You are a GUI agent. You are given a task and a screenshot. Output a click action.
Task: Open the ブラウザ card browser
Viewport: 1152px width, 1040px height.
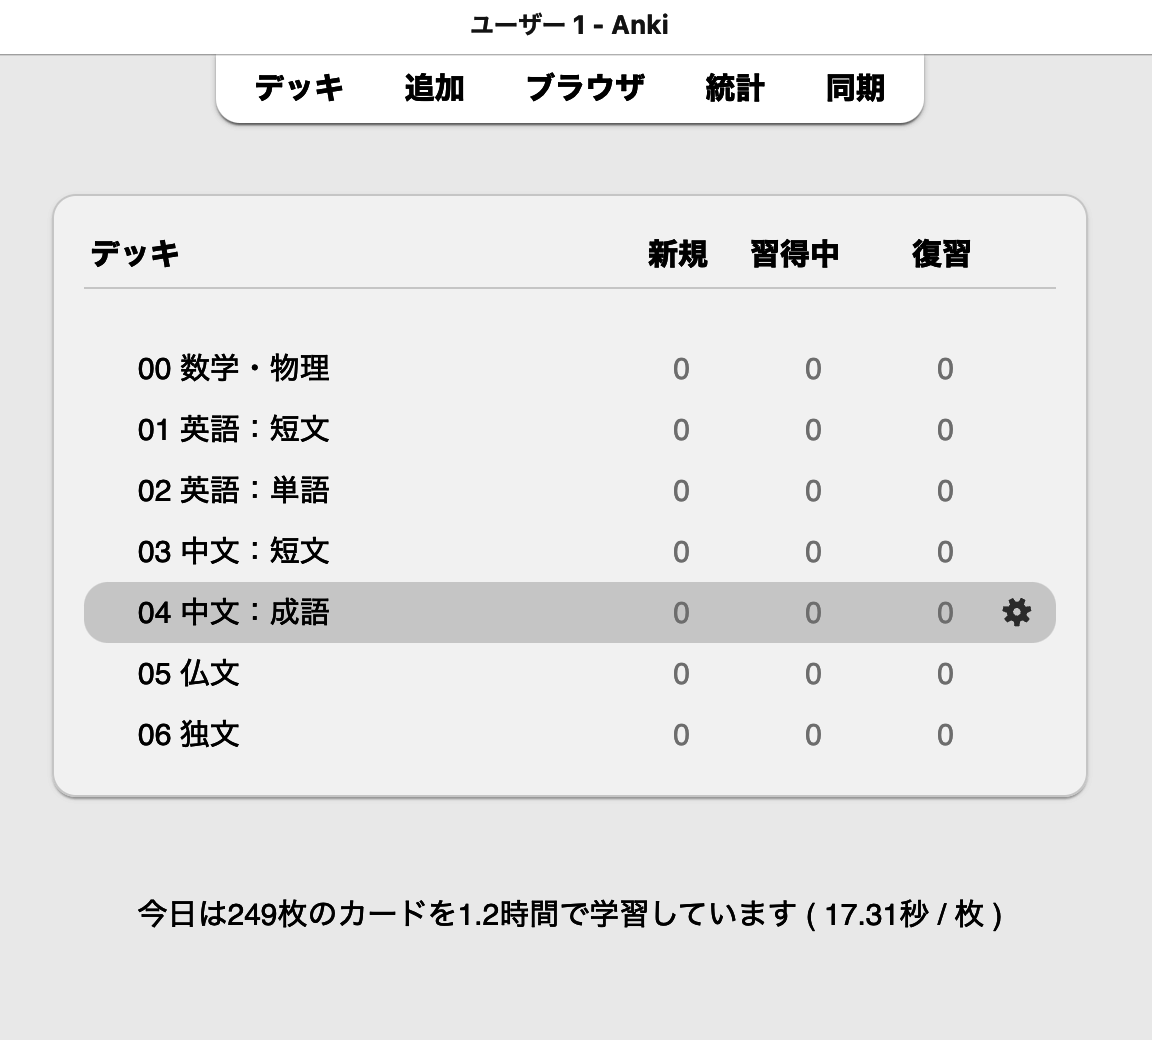tap(584, 88)
